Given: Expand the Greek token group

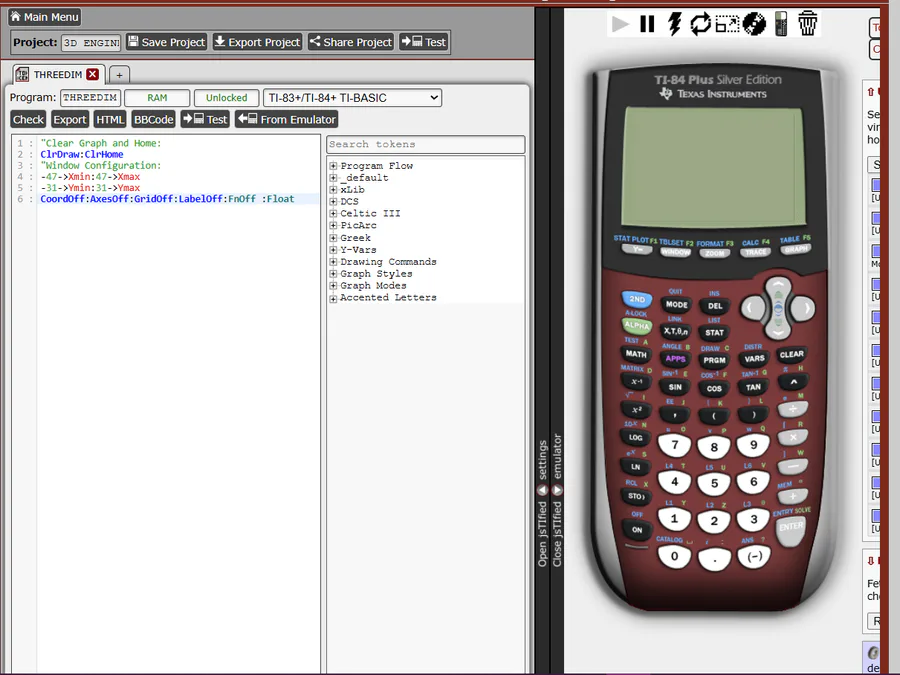Looking at the screenshot, I should [x=333, y=238].
